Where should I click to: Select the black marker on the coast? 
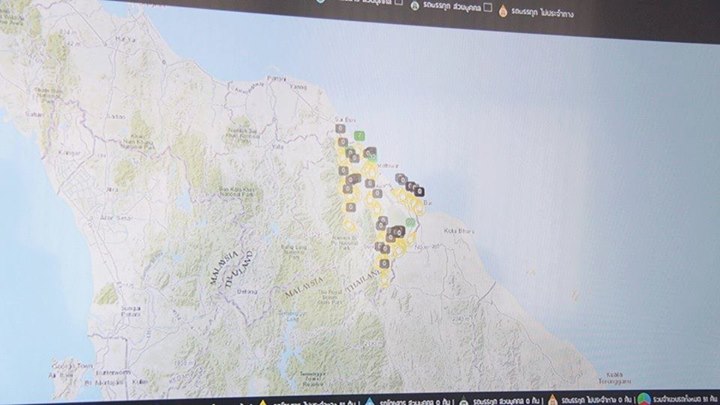click(x=420, y=191)
